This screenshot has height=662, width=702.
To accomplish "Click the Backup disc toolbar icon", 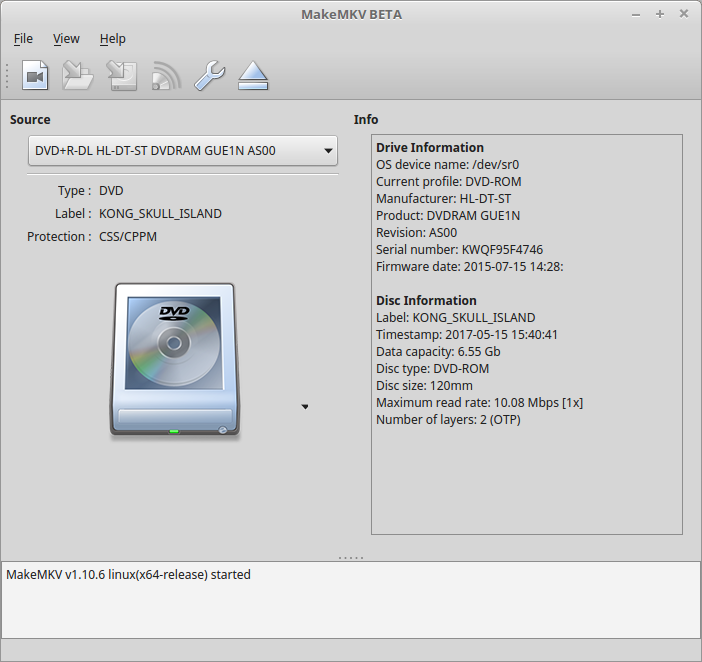I will [121, 75].
